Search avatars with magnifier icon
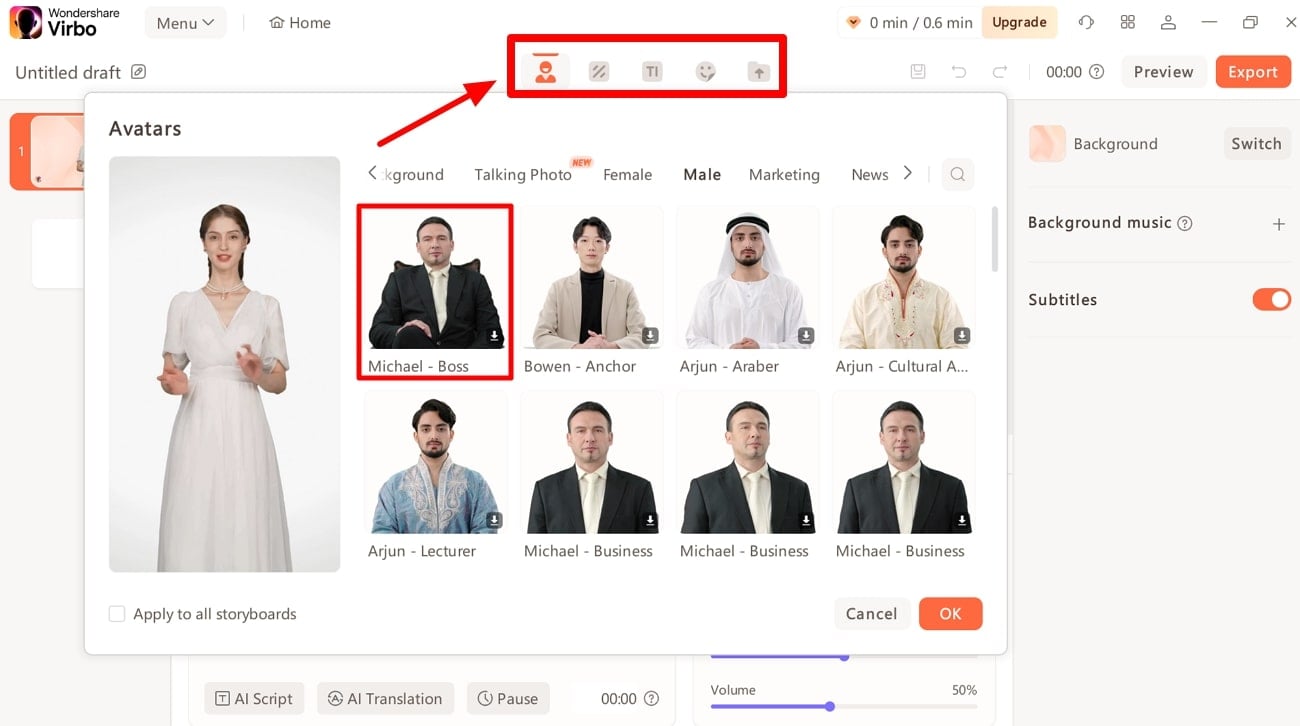 [x=957, y=174]
